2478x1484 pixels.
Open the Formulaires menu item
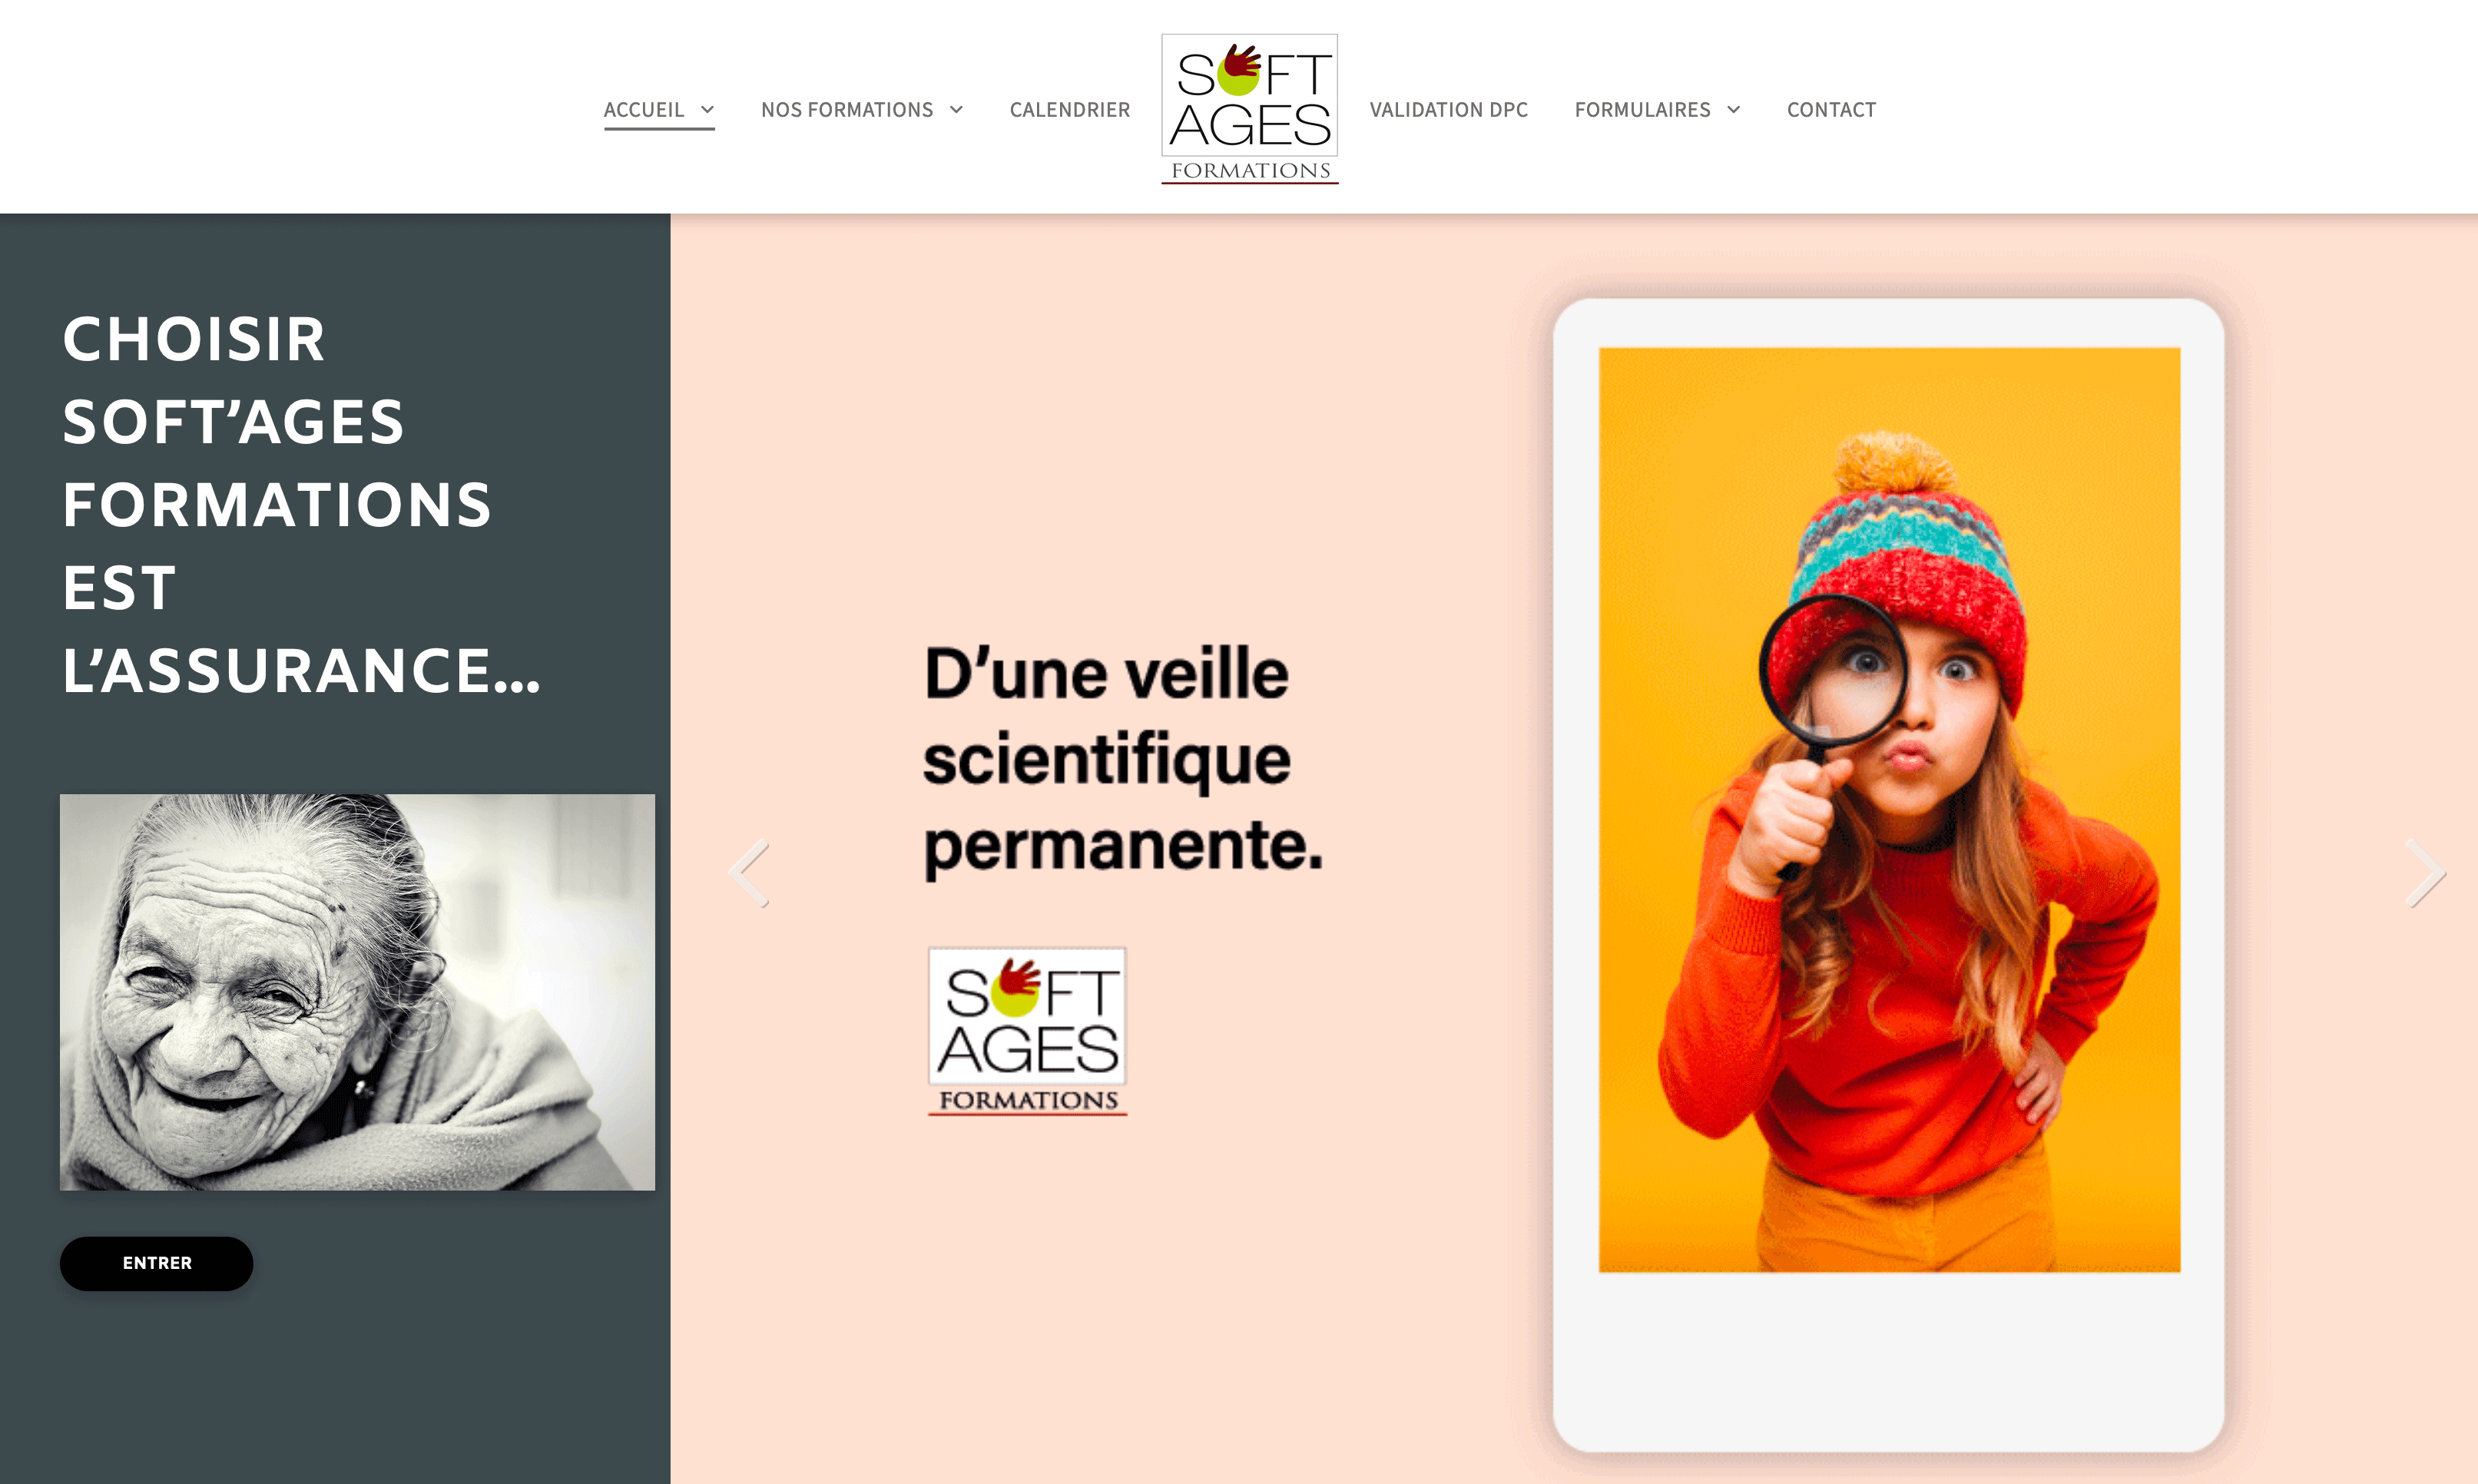[1642, 110]
